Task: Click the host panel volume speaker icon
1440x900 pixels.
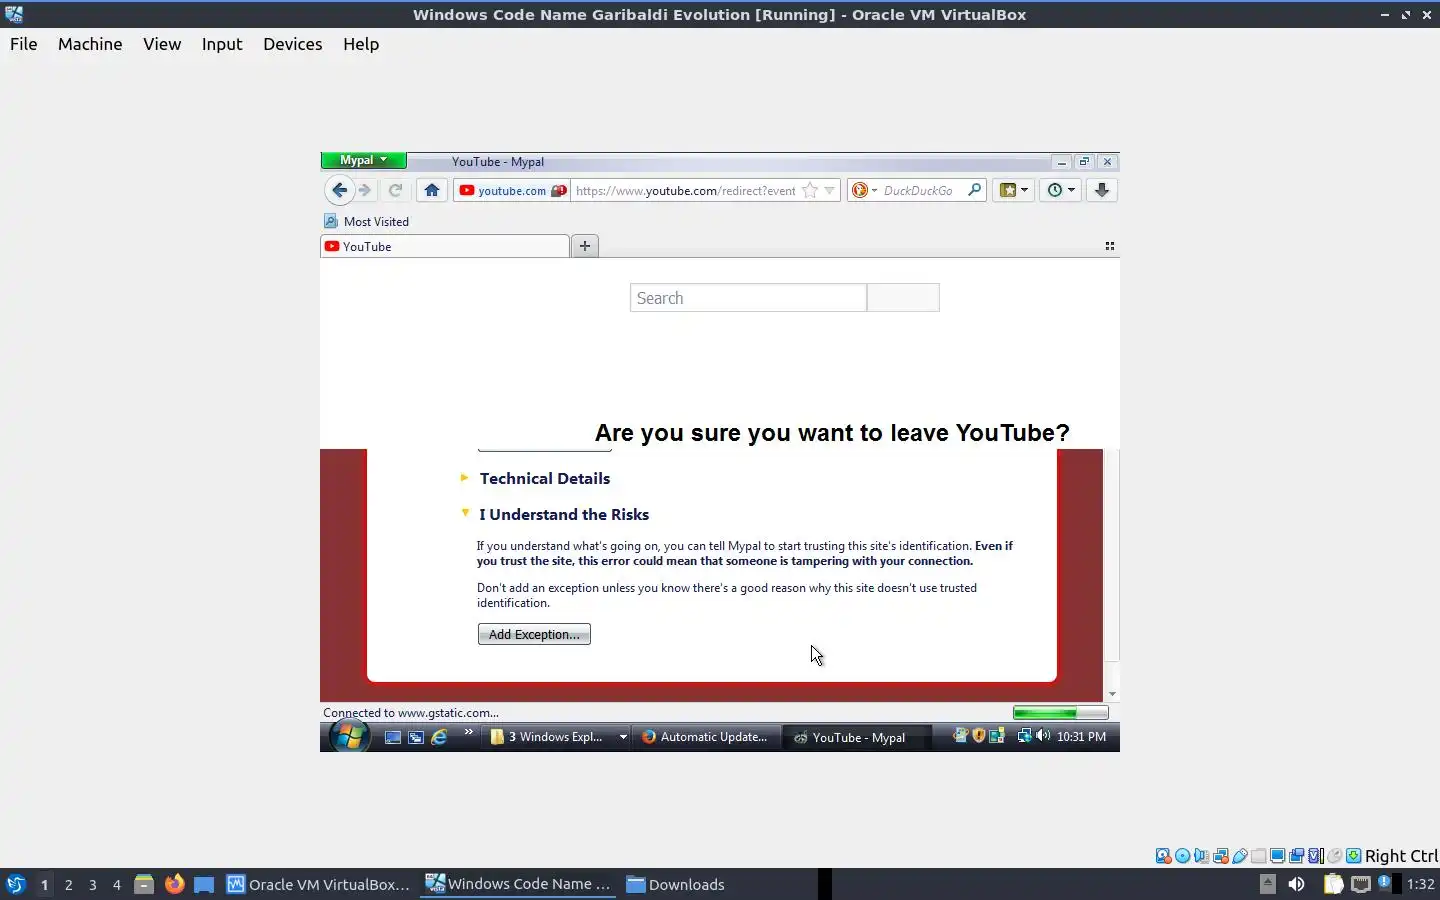Action: tap(1296, 884)
